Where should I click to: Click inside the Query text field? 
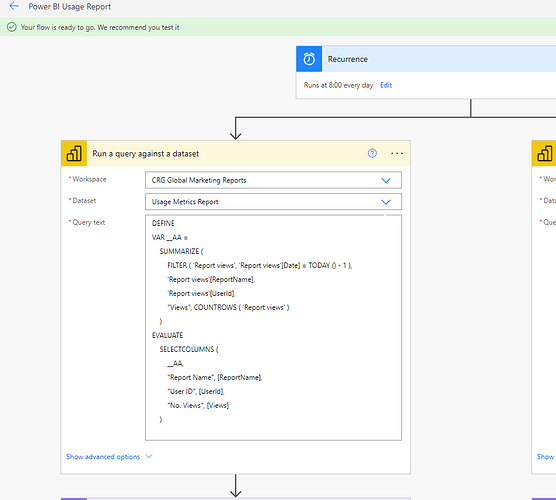point(273,328)
